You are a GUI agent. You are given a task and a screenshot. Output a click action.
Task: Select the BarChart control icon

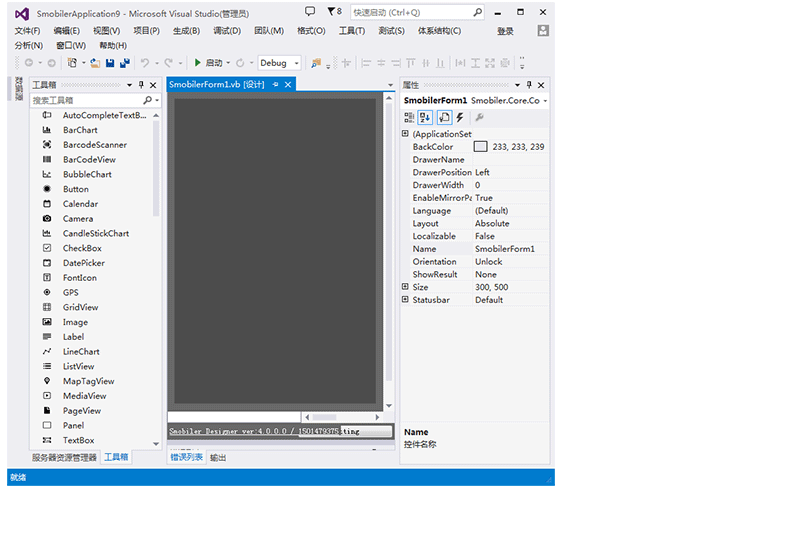(x=47, y=130)
